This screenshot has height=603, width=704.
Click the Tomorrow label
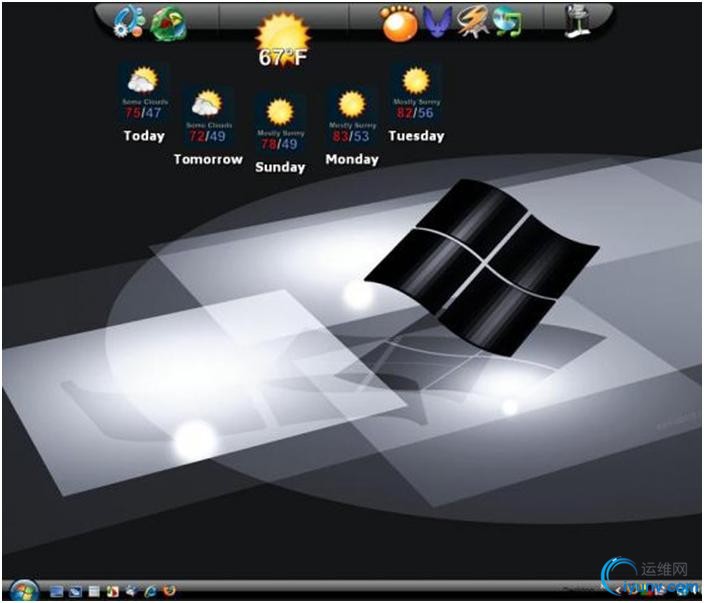(208, 159)
